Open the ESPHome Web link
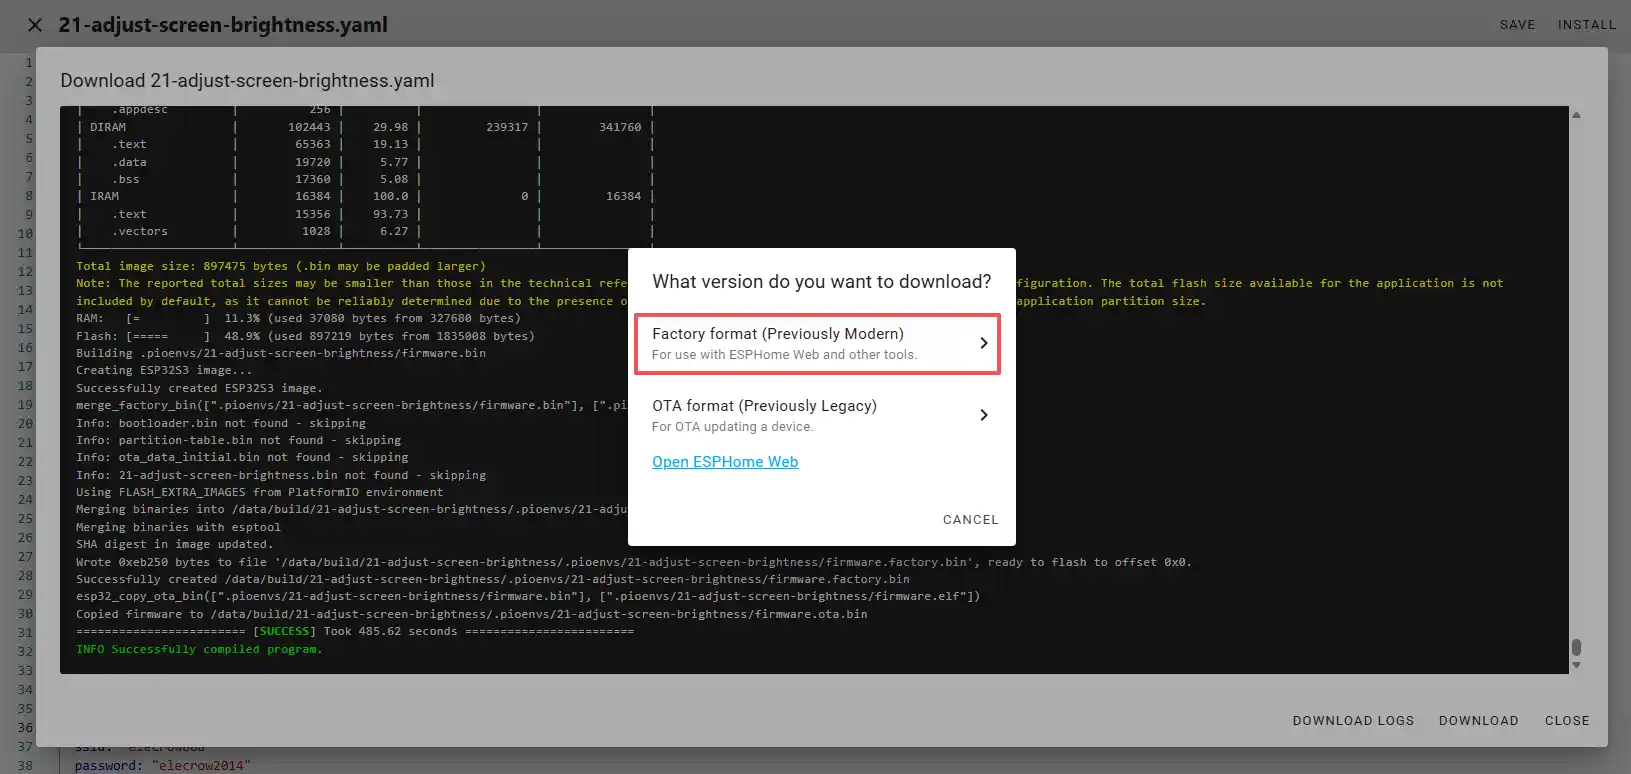 click(725, 462)
